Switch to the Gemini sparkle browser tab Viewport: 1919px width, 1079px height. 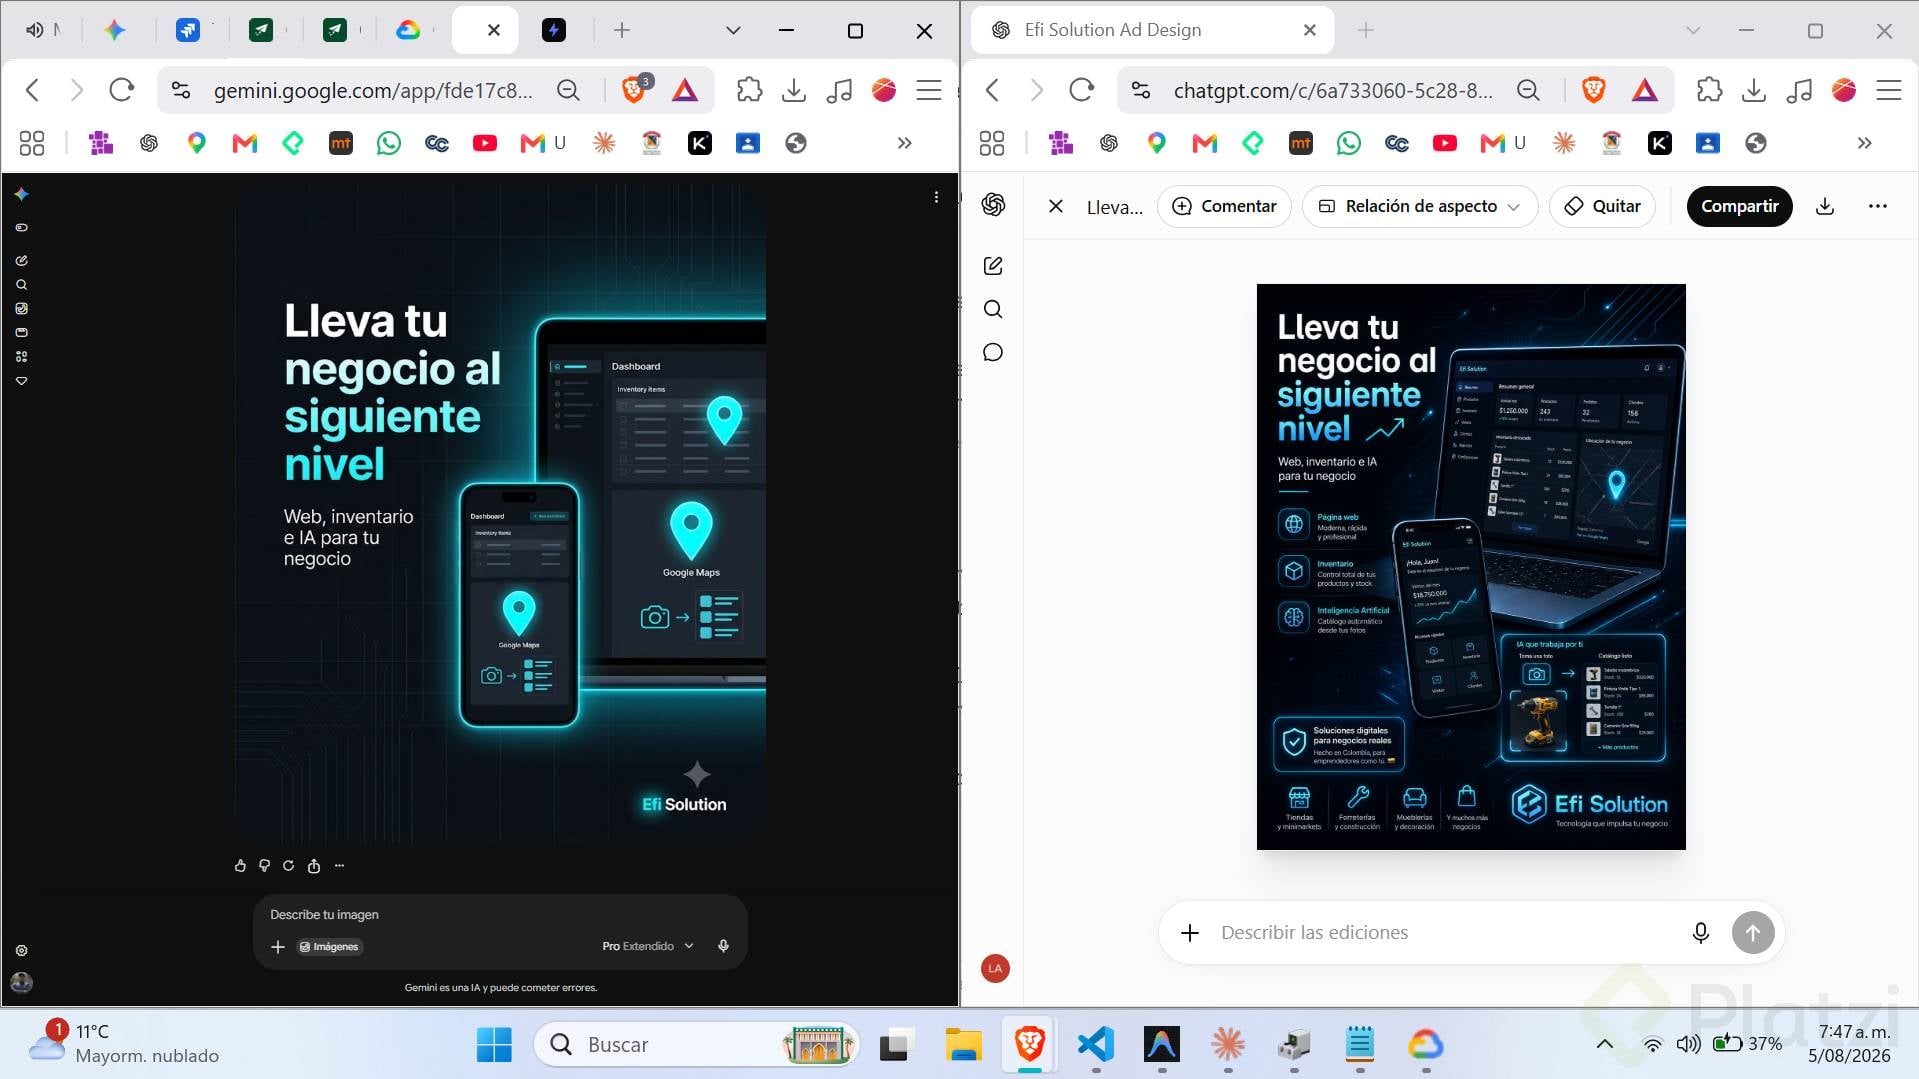pos(115,30)
